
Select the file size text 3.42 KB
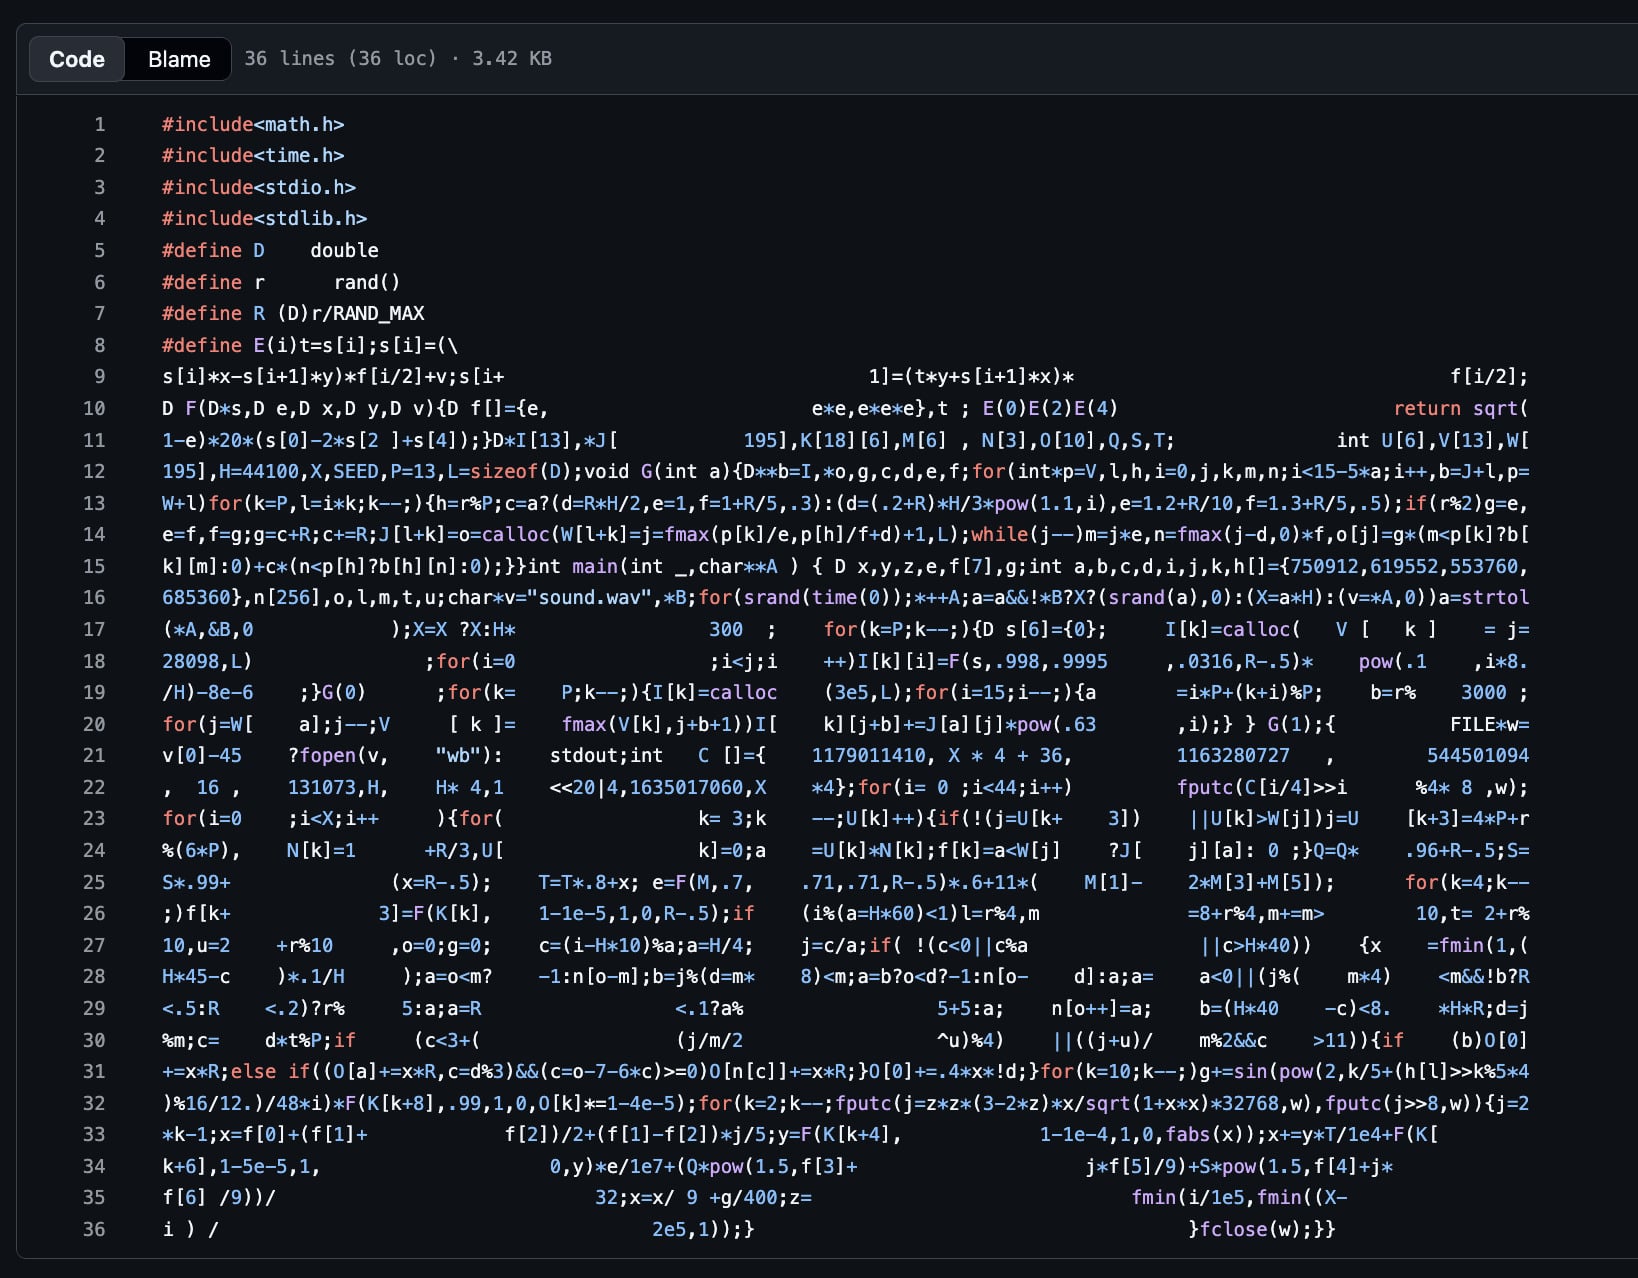pyautogui.click(x=512, y=58)
